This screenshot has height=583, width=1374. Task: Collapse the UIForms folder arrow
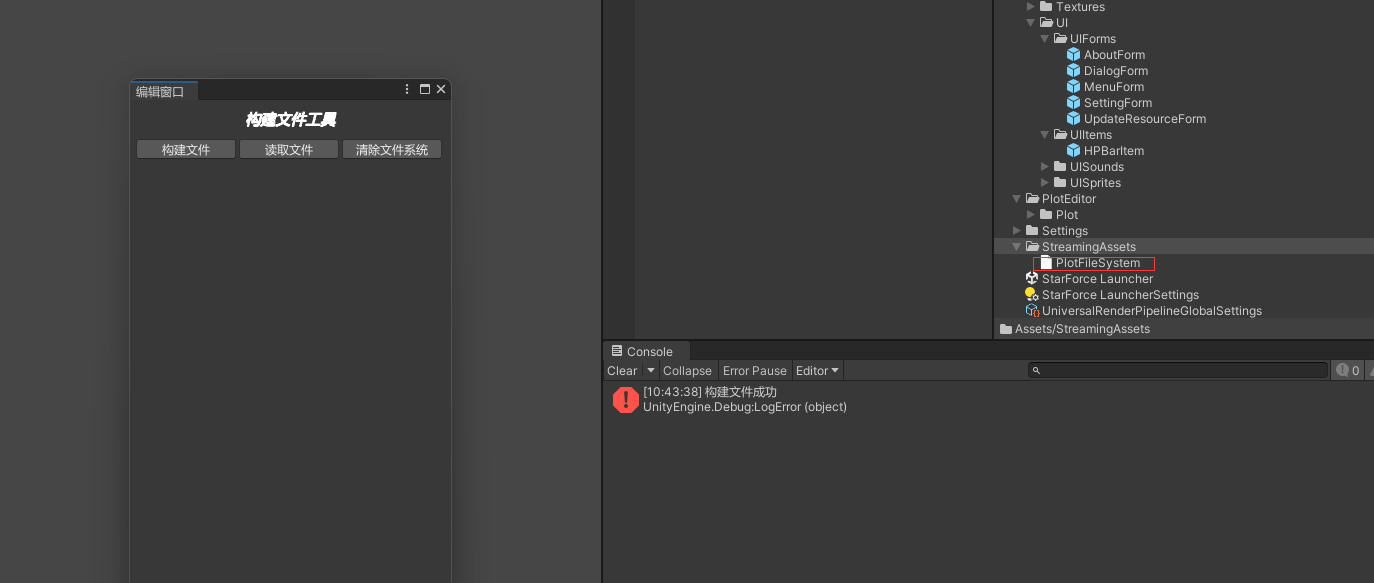click(x=1045, y=39)
